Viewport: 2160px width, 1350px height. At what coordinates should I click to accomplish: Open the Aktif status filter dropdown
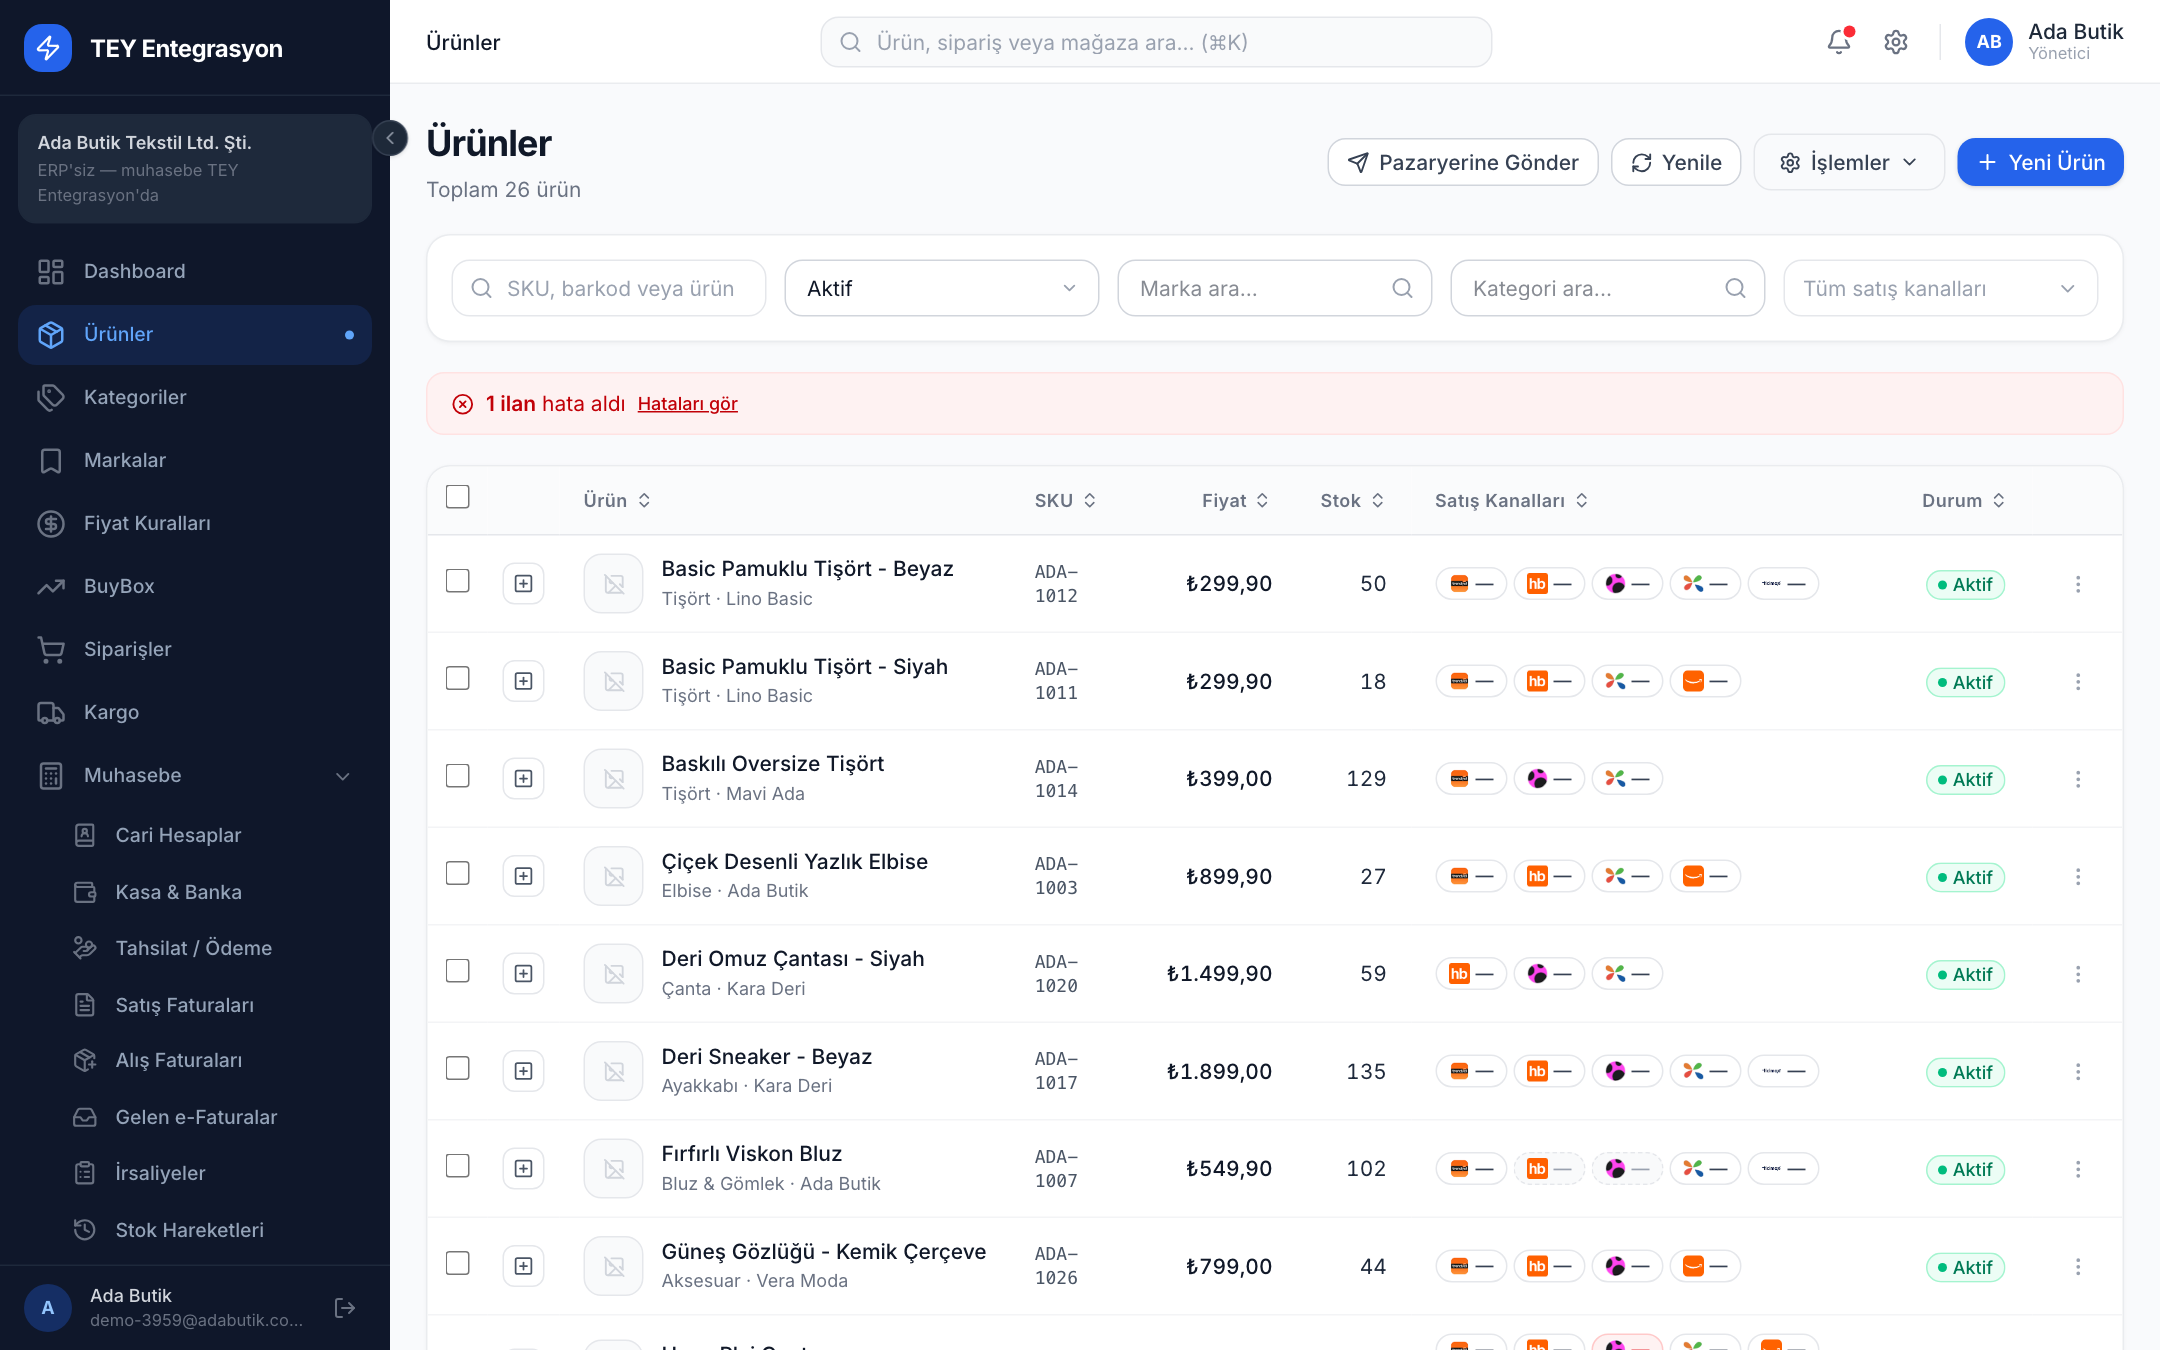(941, 288)
